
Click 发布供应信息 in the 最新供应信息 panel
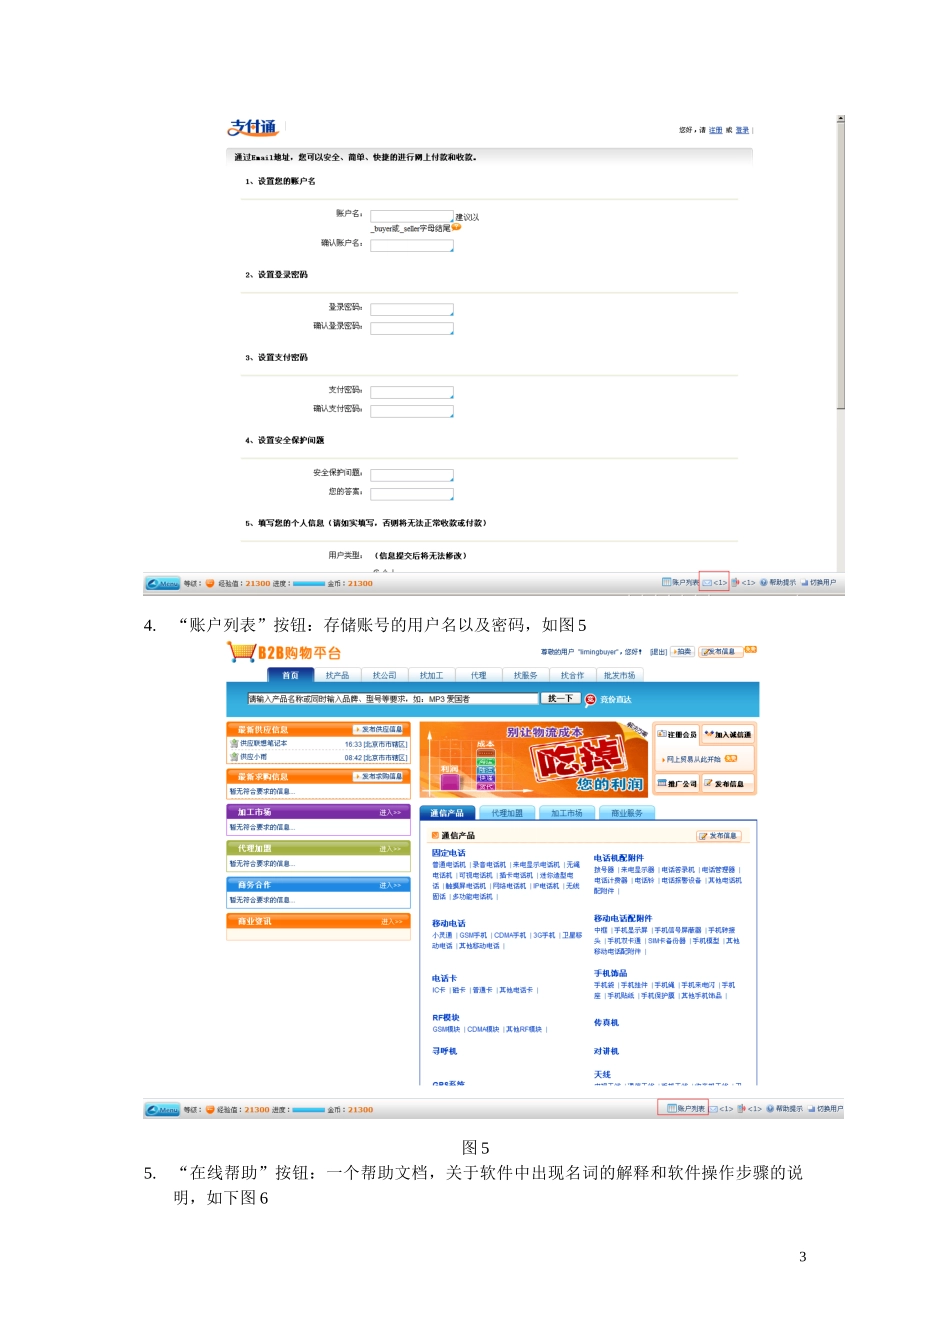(379, 729)
